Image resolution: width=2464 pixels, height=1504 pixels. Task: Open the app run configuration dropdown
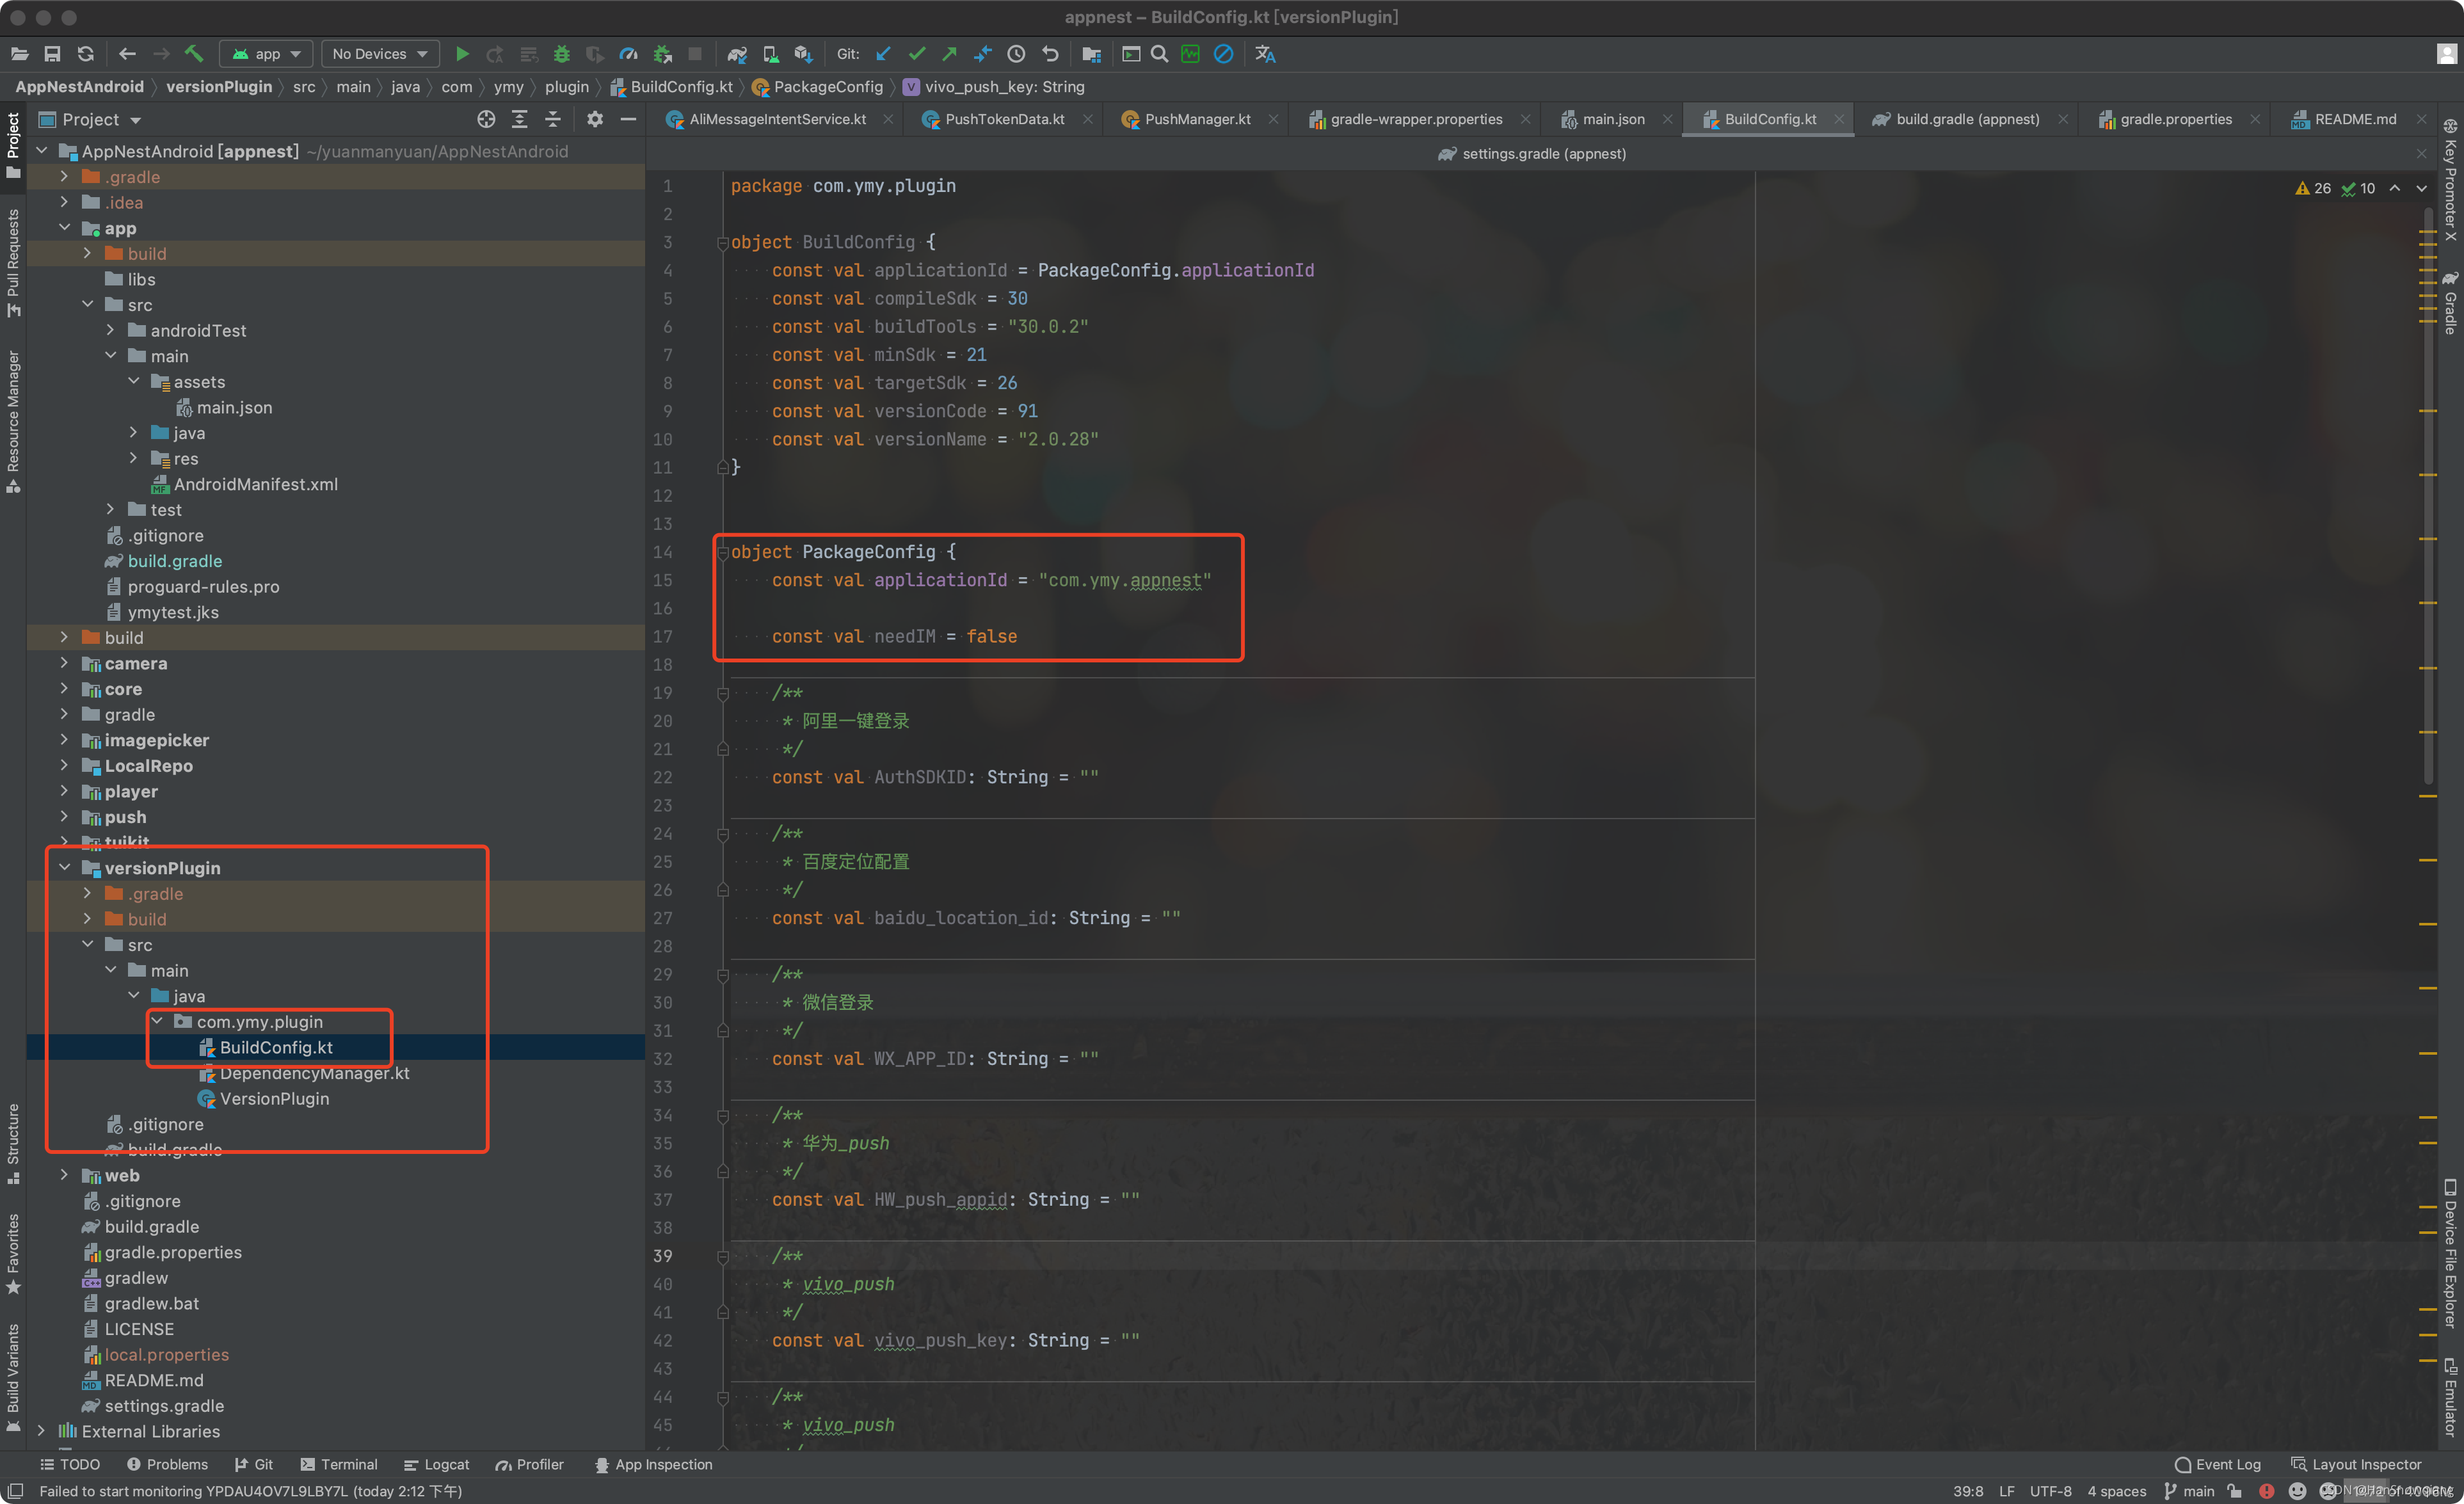coord(267,54)
